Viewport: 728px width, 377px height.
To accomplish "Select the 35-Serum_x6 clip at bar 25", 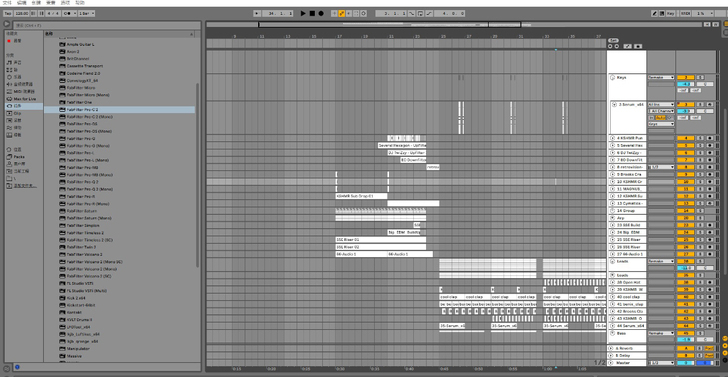I will point(452,325).
